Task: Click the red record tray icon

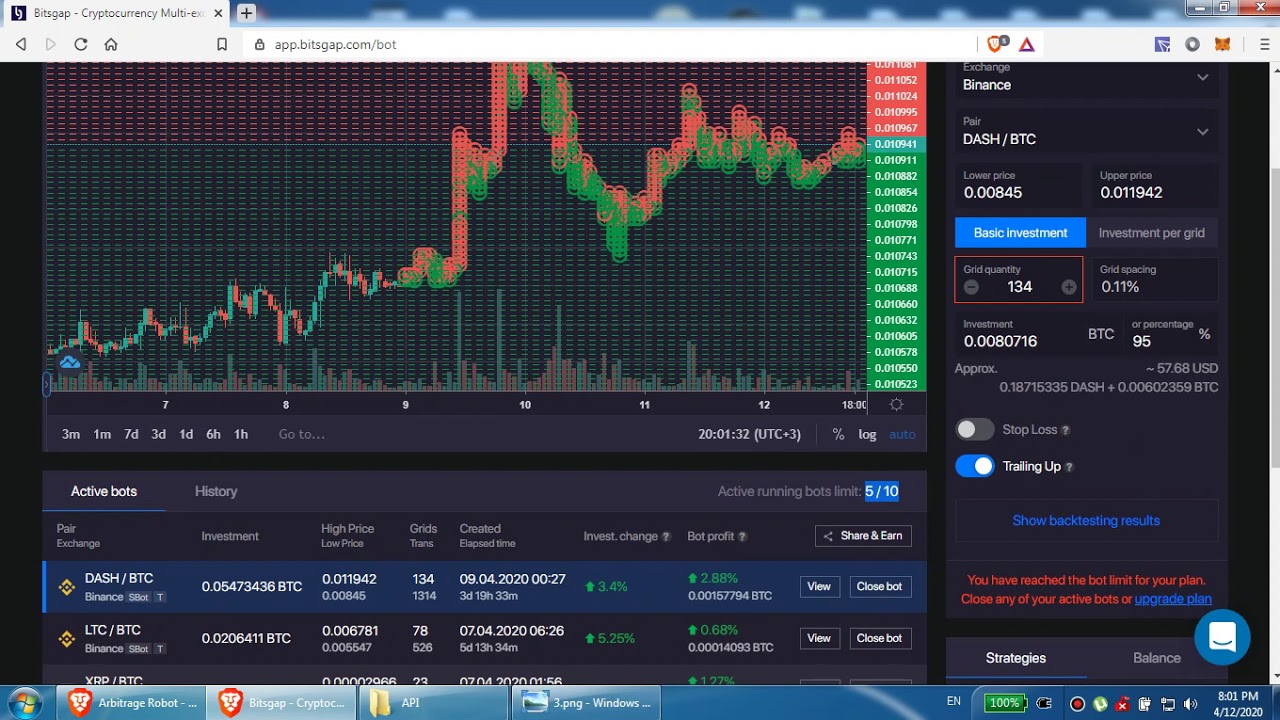Action: click(x=1077, y=703)
